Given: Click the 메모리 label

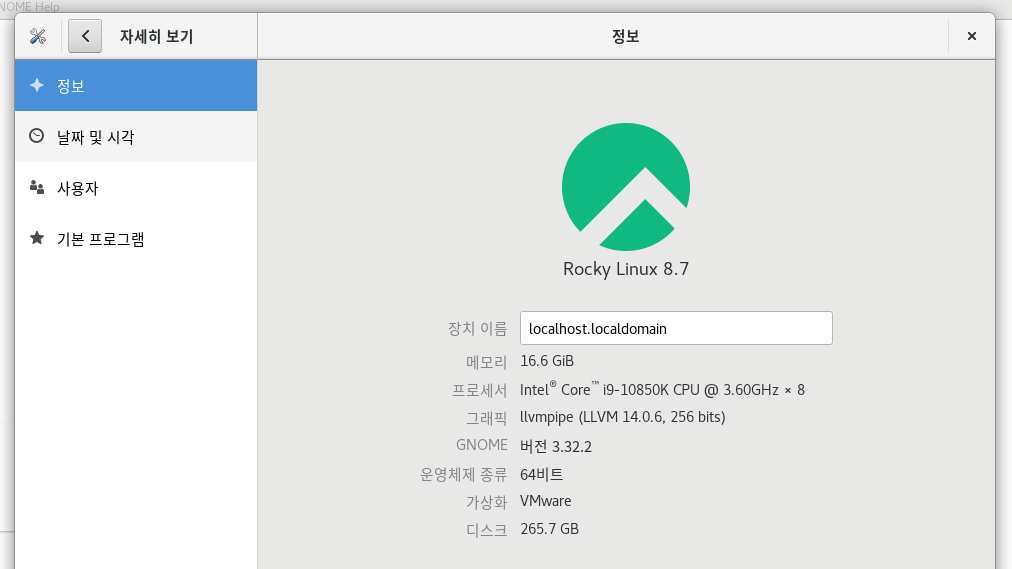Looking at the screenshot, I should click(x=487, y=362).
